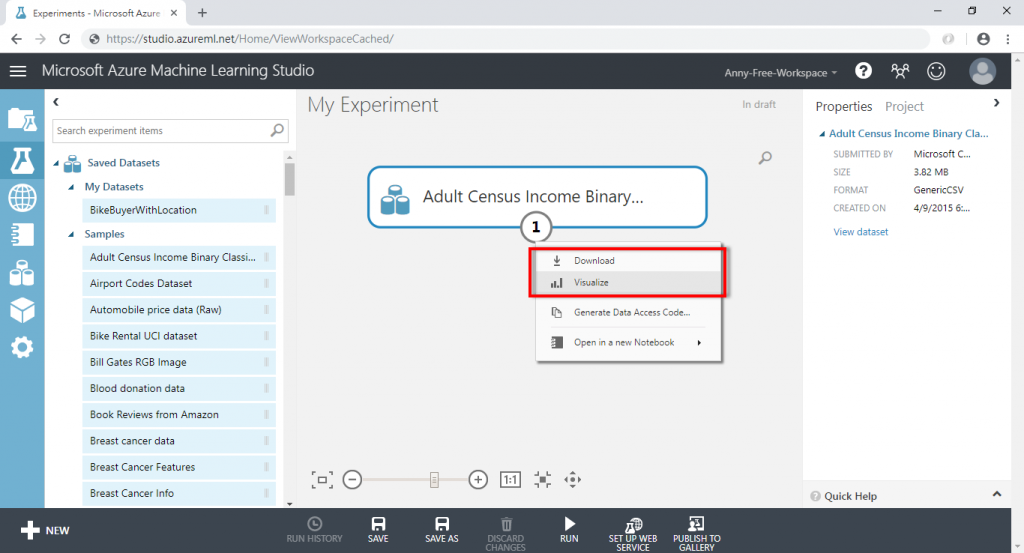
Task: Open the Anny-Free-Workspace dropdown
Action: [x=780, y=73]
